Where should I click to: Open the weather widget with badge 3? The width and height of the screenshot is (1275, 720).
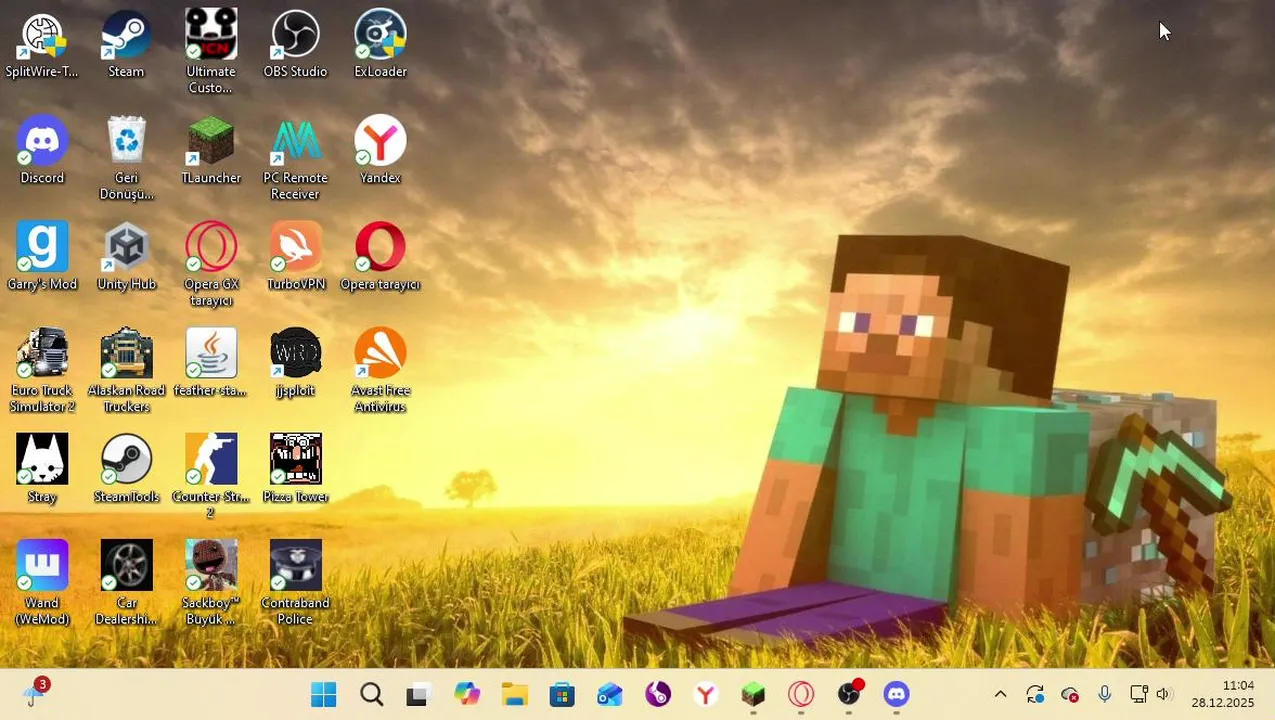(36, 692)
